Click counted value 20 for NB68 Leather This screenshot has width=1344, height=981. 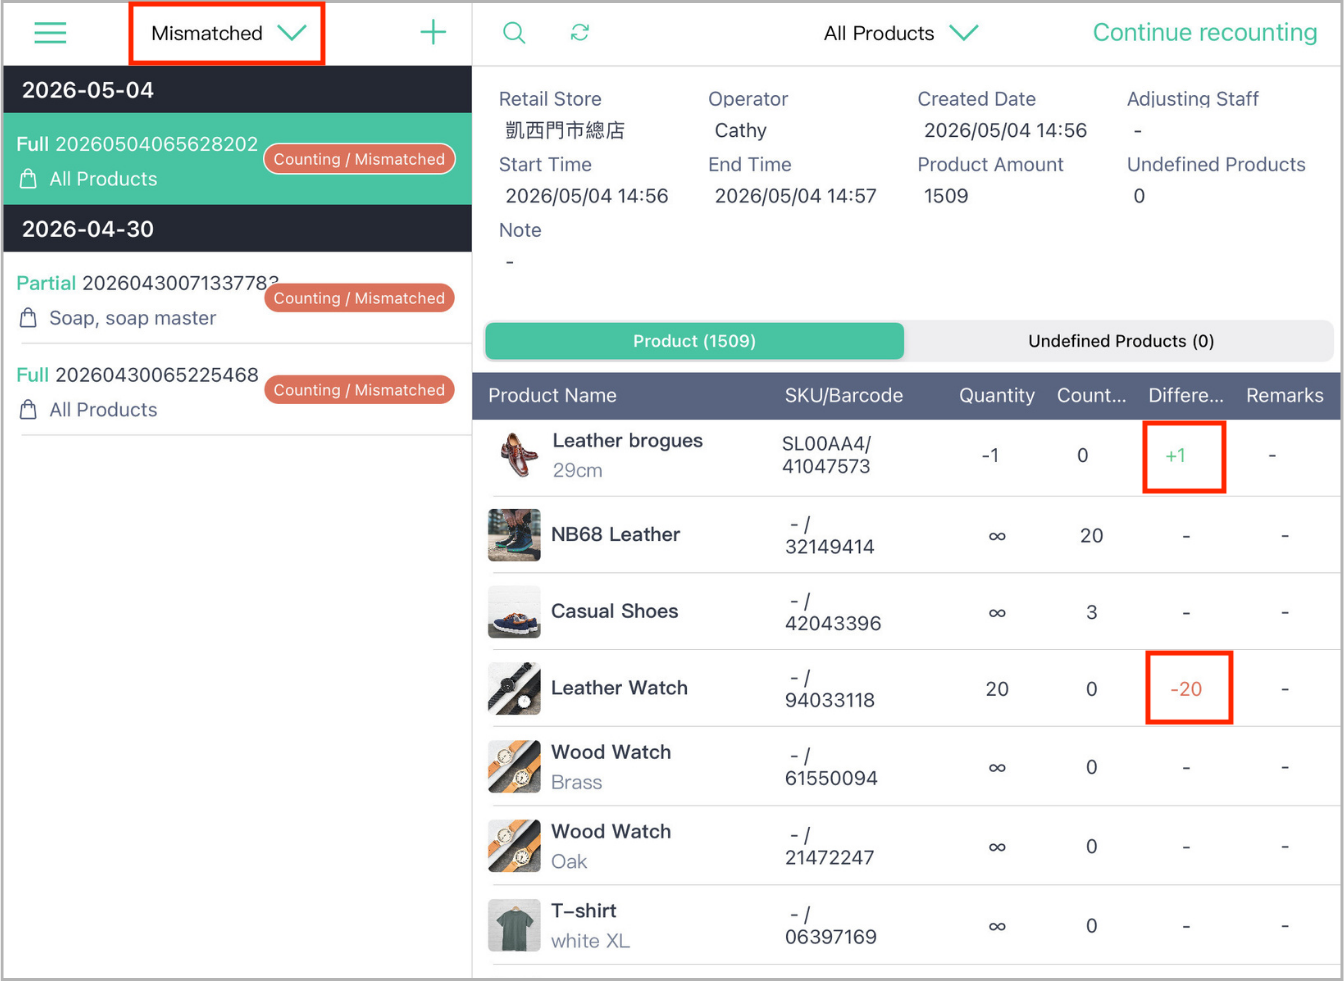(x=1091, y=536)
